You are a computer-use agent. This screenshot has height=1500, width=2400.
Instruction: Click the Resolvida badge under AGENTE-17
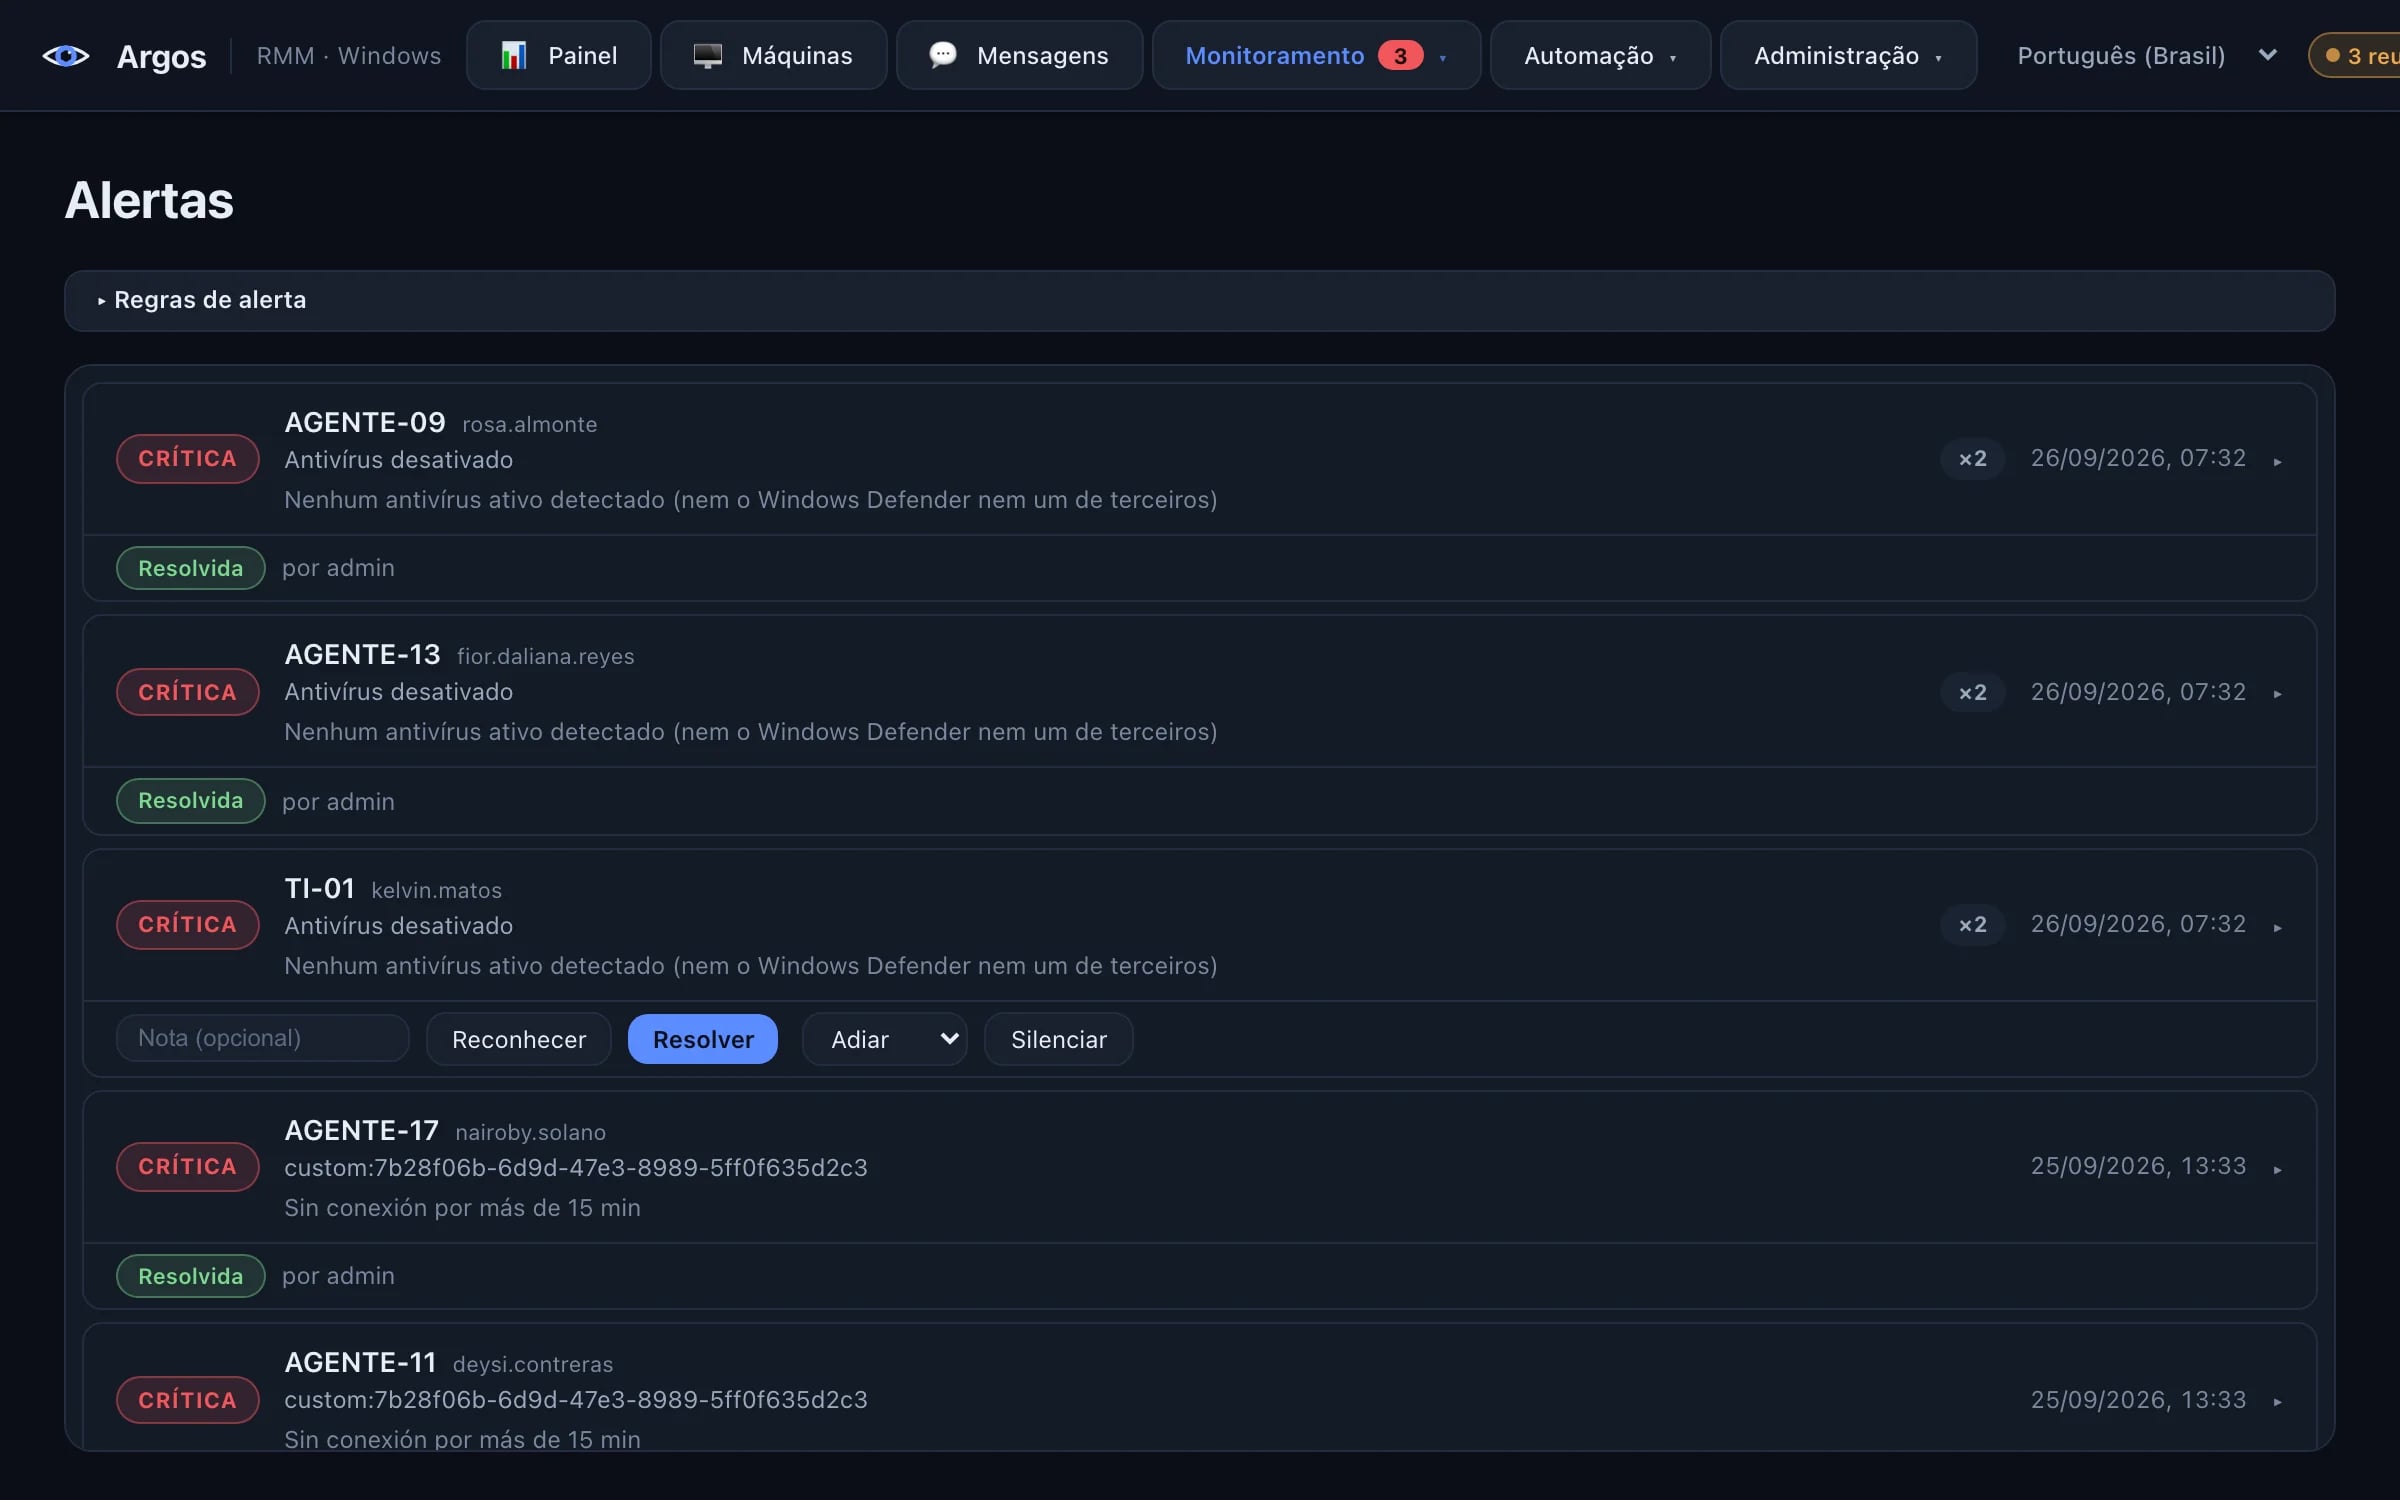click(191, 1276)
